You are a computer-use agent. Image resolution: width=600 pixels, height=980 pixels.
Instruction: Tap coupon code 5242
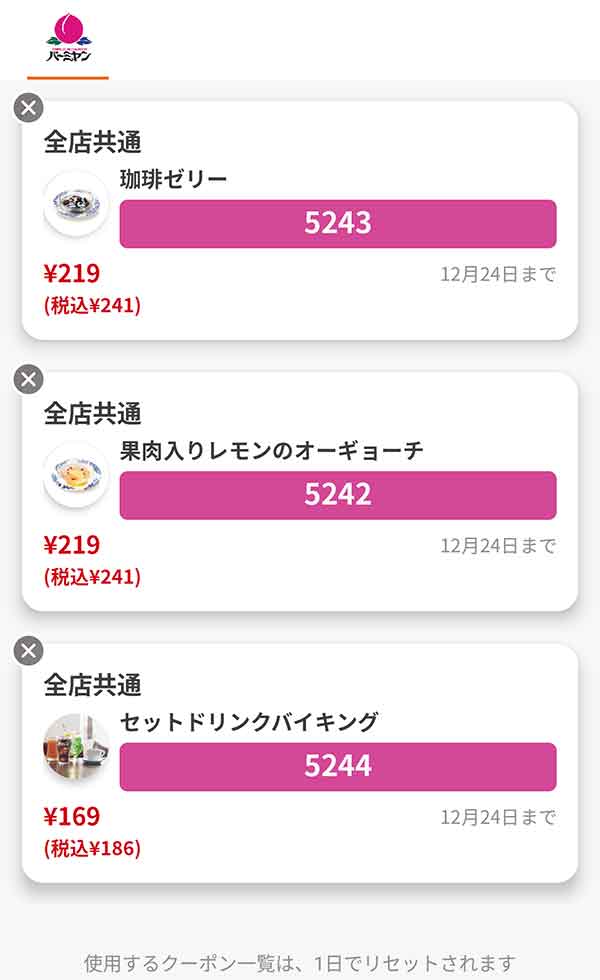point(337,494)
